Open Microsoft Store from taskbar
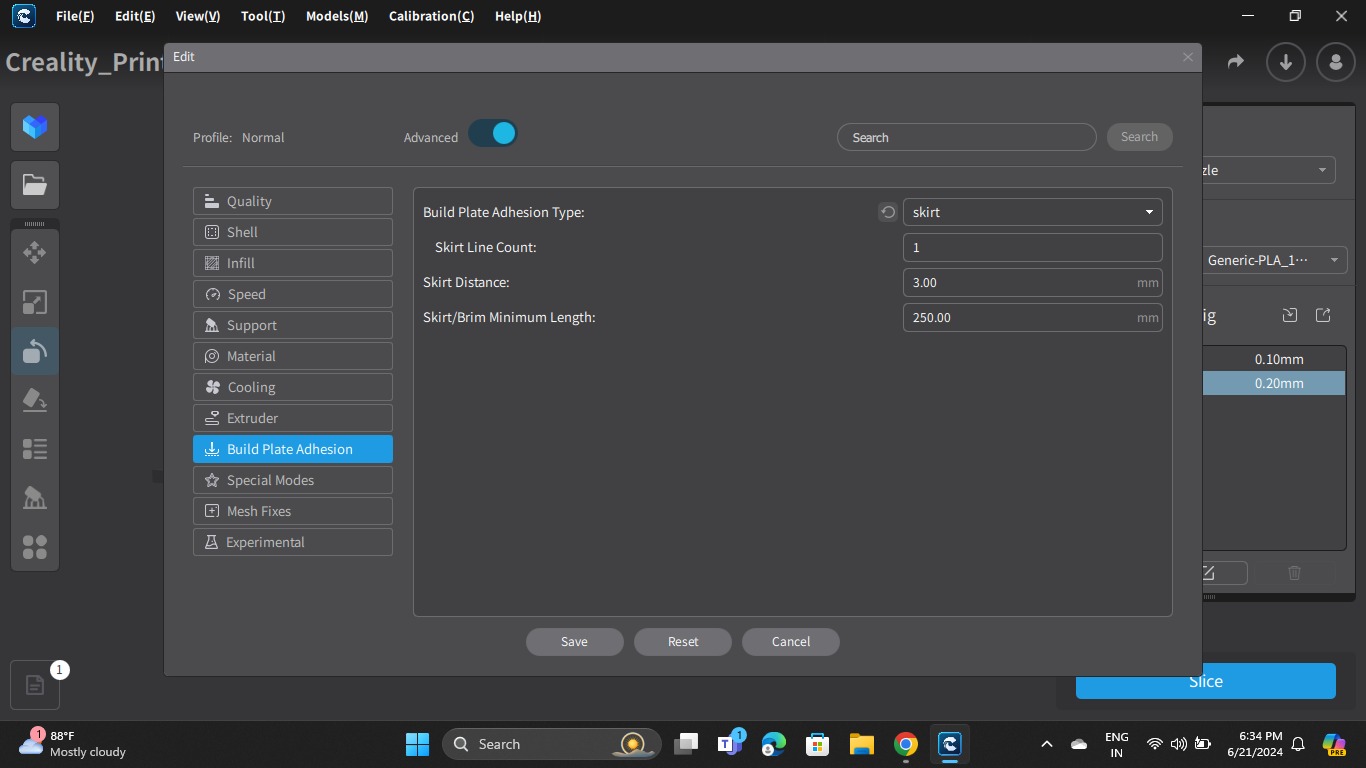This screenshot has height=768, width=1366. pyautogui.click(x=818, y=744)
